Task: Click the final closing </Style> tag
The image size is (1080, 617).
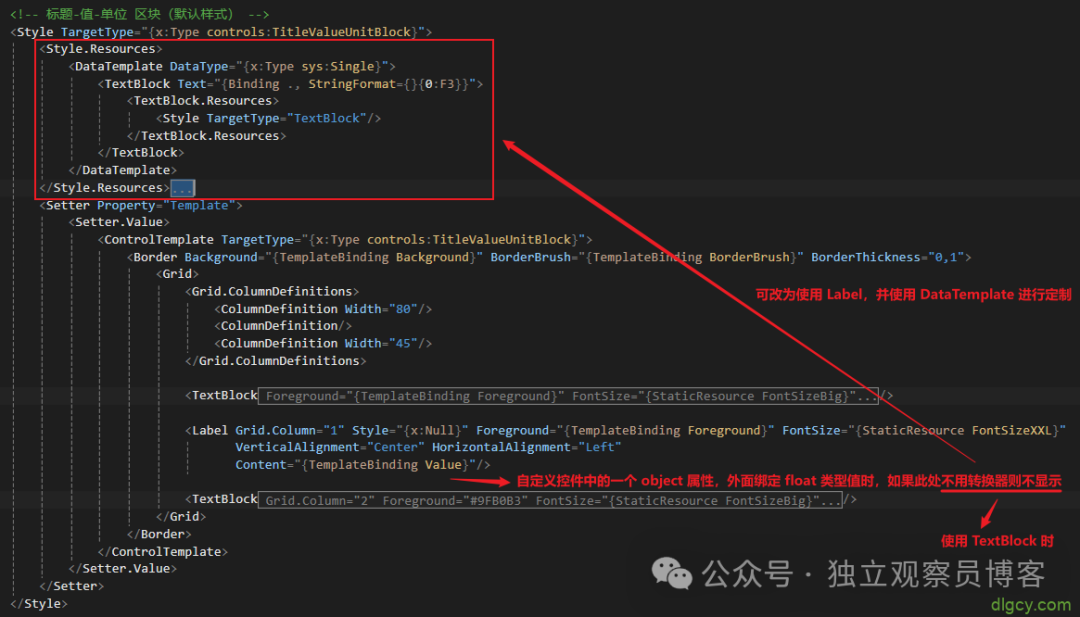Action: [x=39, y=604]
